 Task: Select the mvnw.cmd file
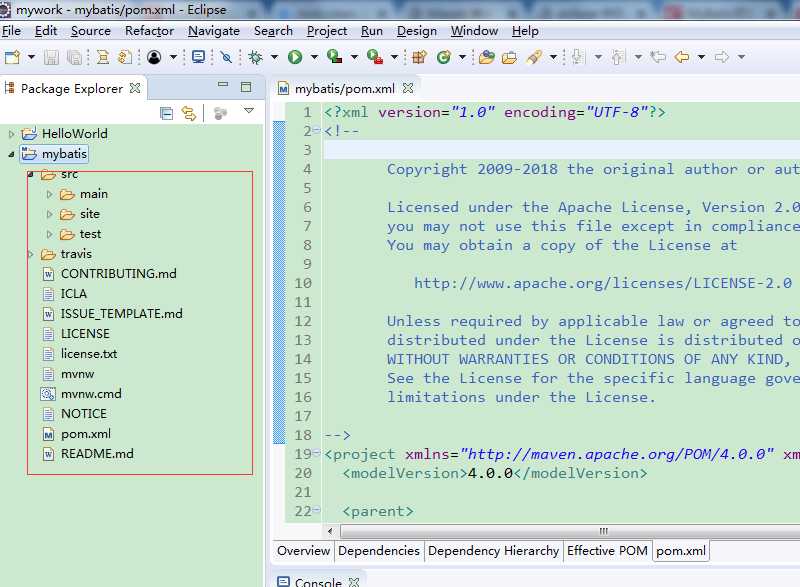tap(91, 394)
